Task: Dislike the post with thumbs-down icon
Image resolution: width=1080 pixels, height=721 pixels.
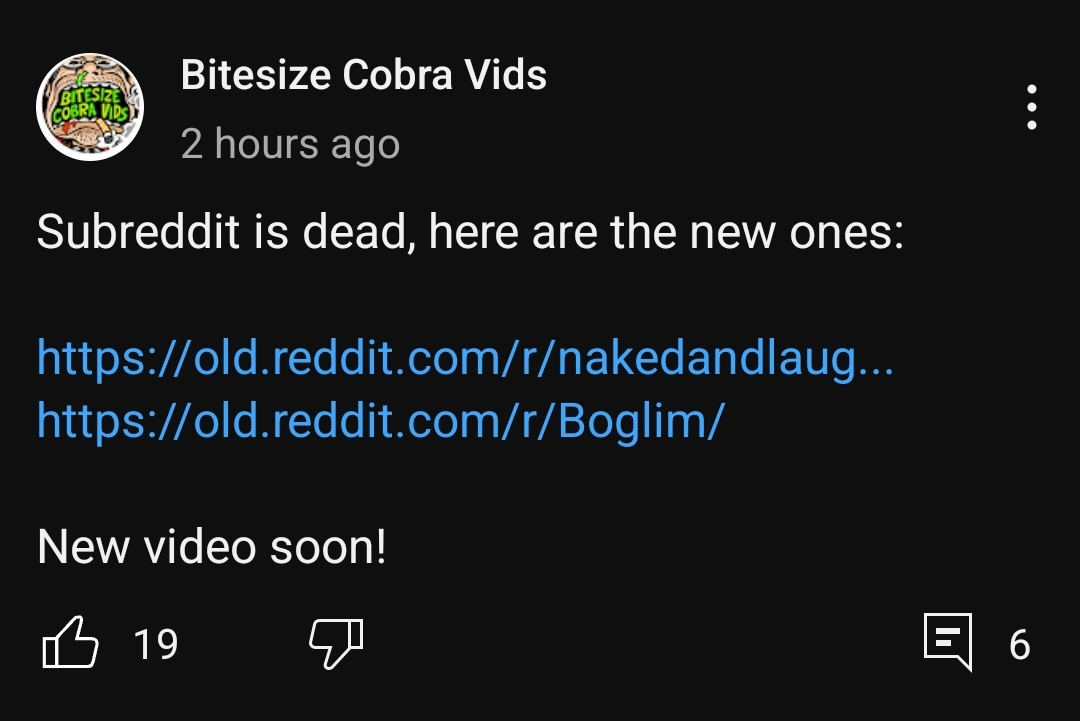Action: click(336, 643)
